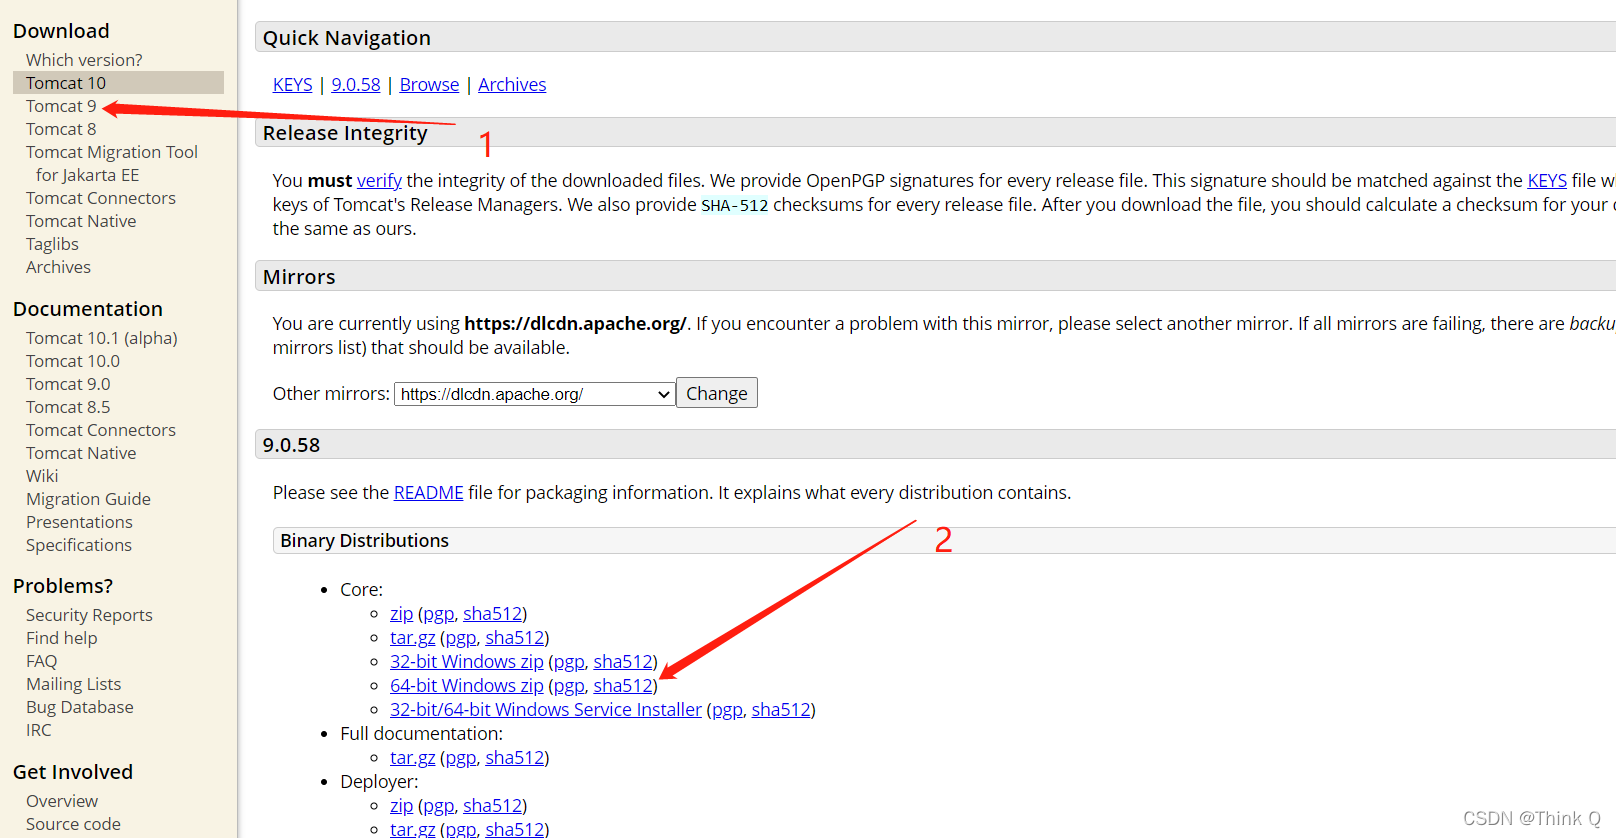Download the Core zip

point(401,614)
